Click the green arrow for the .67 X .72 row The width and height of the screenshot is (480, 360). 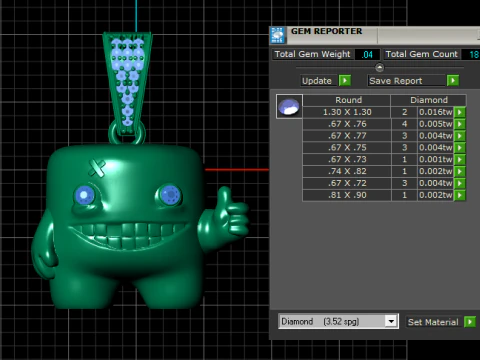(460, 183)
